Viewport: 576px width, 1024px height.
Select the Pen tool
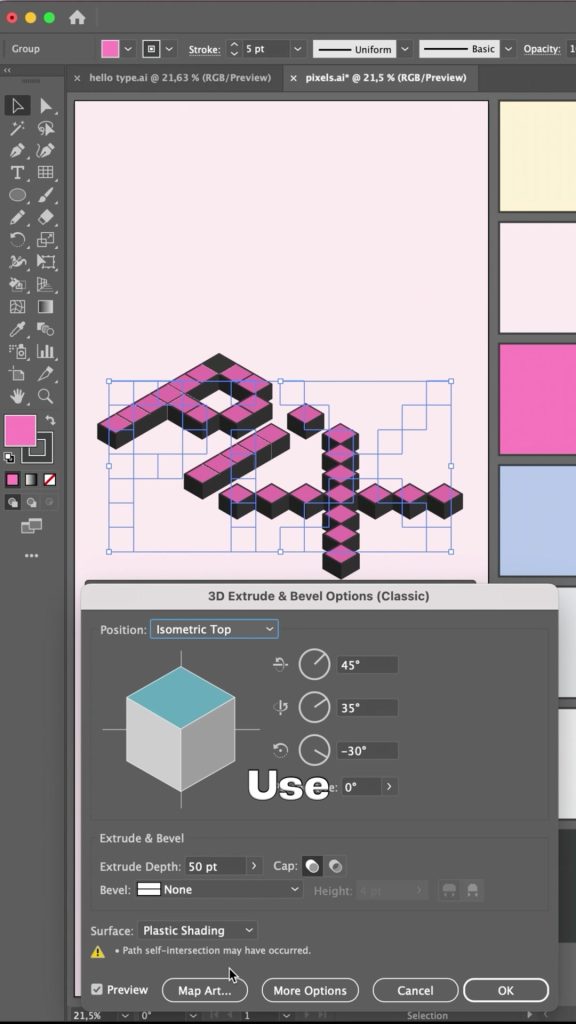(18, 150)
